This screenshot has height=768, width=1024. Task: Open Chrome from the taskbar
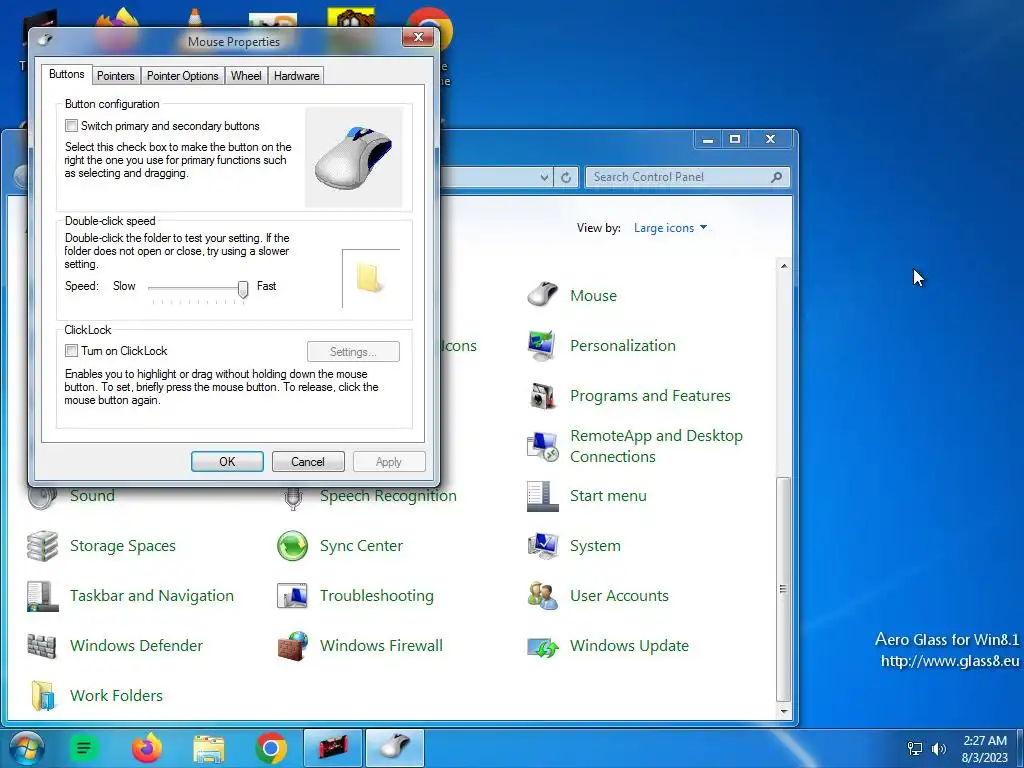[271, 748]
